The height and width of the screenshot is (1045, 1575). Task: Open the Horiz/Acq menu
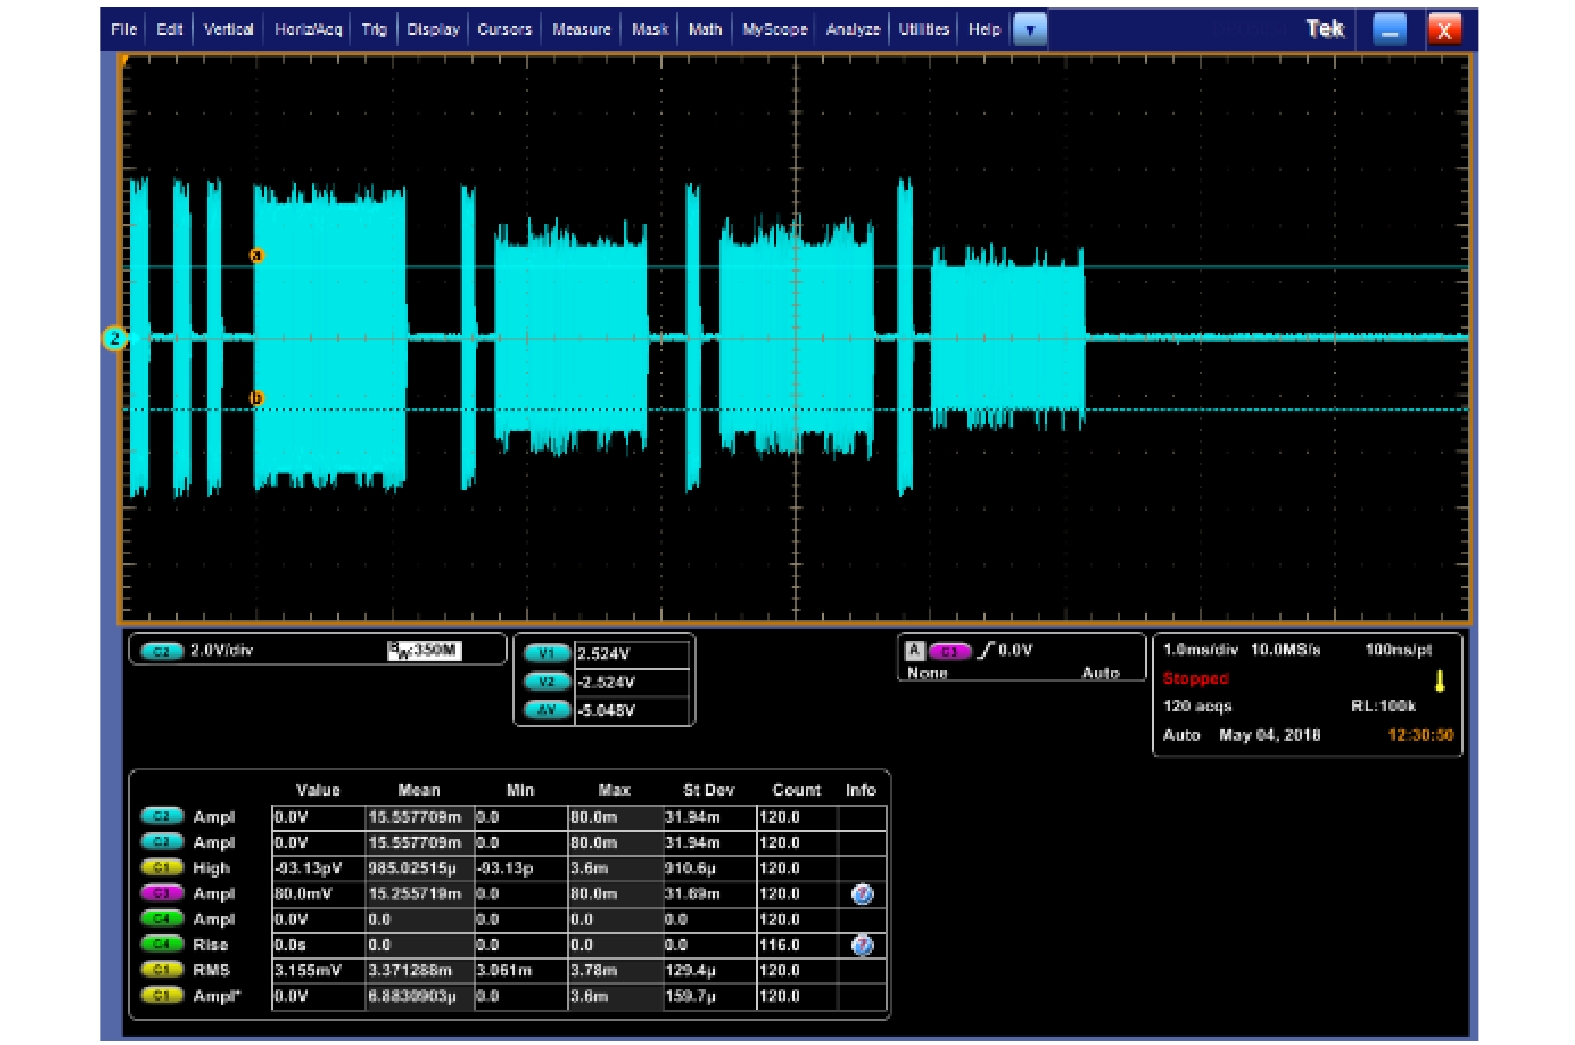308,30
